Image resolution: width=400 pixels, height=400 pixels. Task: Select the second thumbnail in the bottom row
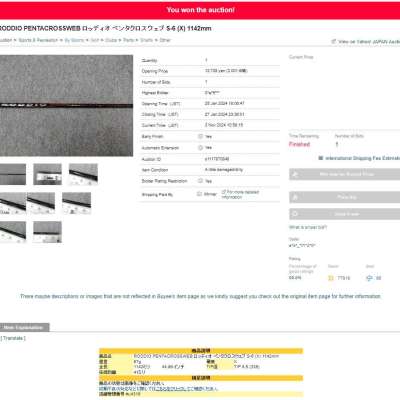[48, 232]
